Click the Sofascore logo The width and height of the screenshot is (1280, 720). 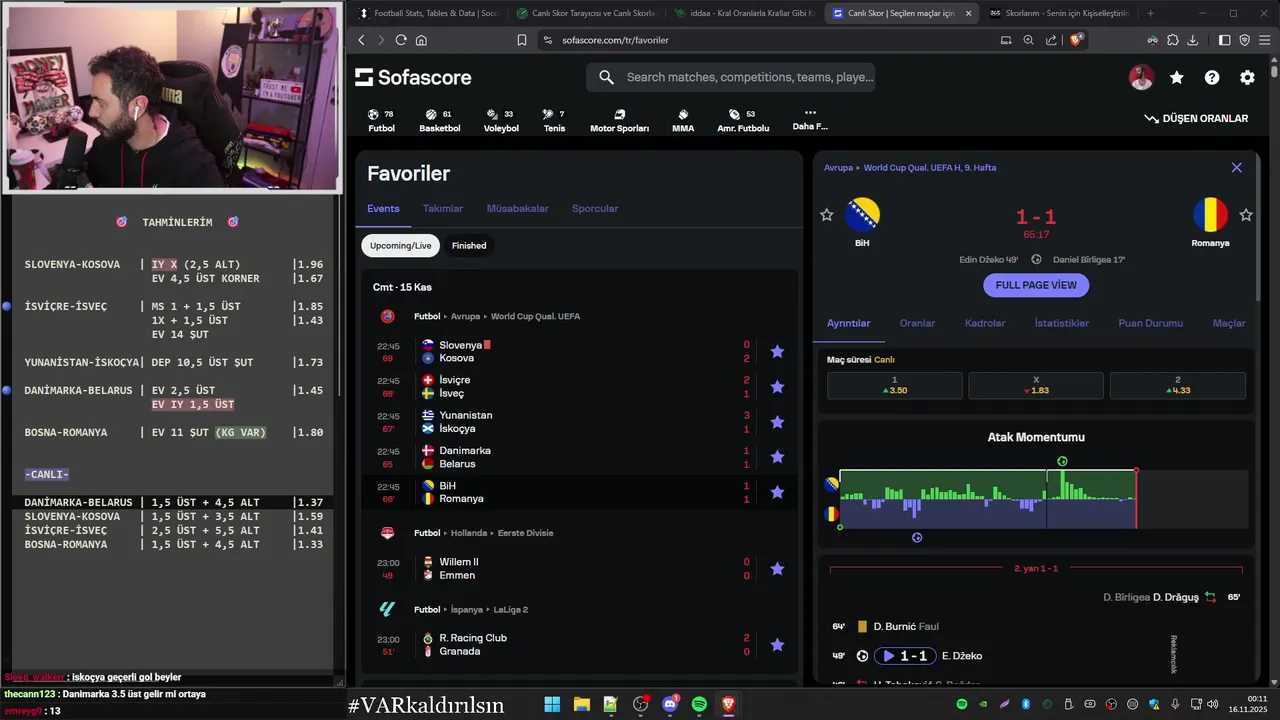coord(413,78)
